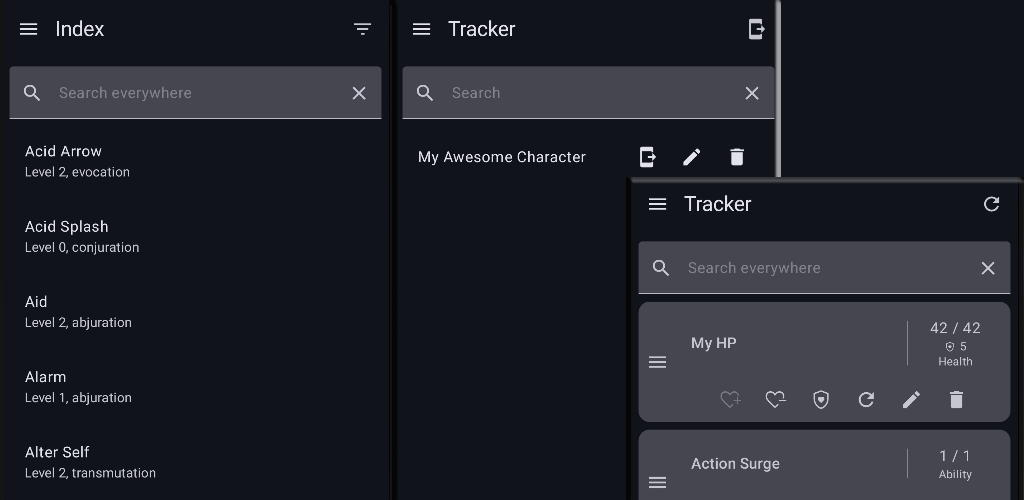Open the Index hamburger menu
1024x500 pixels.
click(x=29, y=29)
